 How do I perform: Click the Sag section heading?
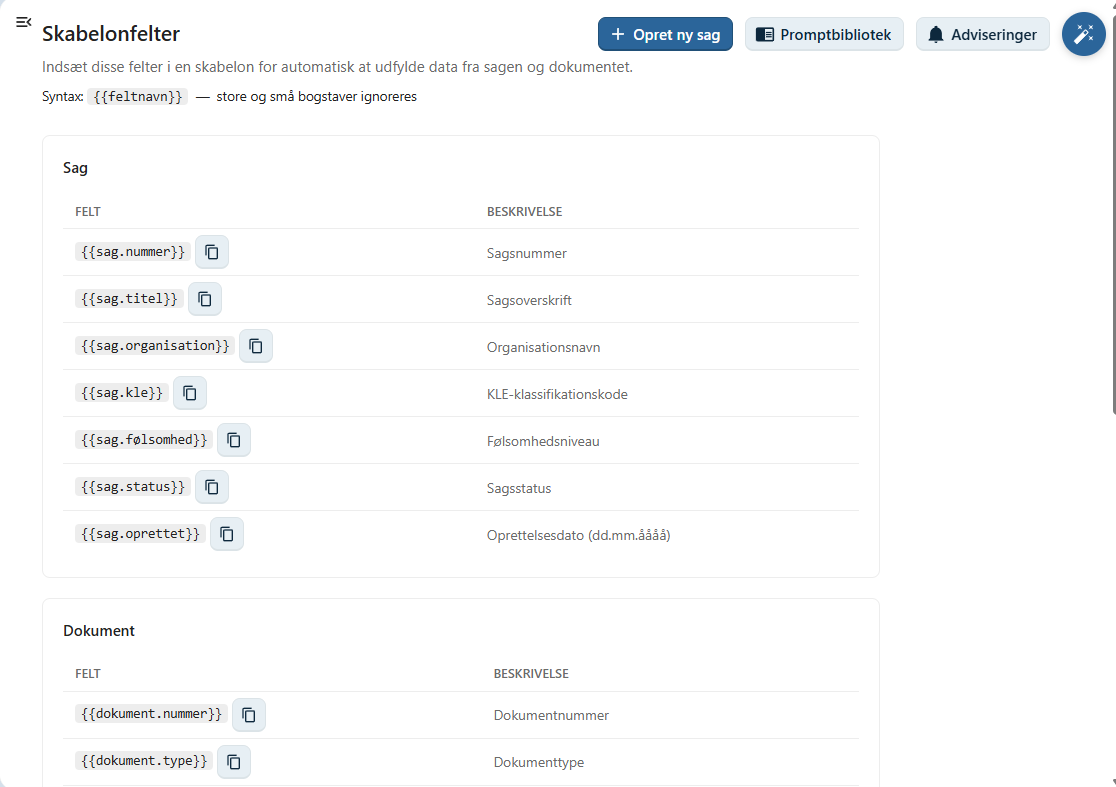pyautogui.click(x=75, y=168)
